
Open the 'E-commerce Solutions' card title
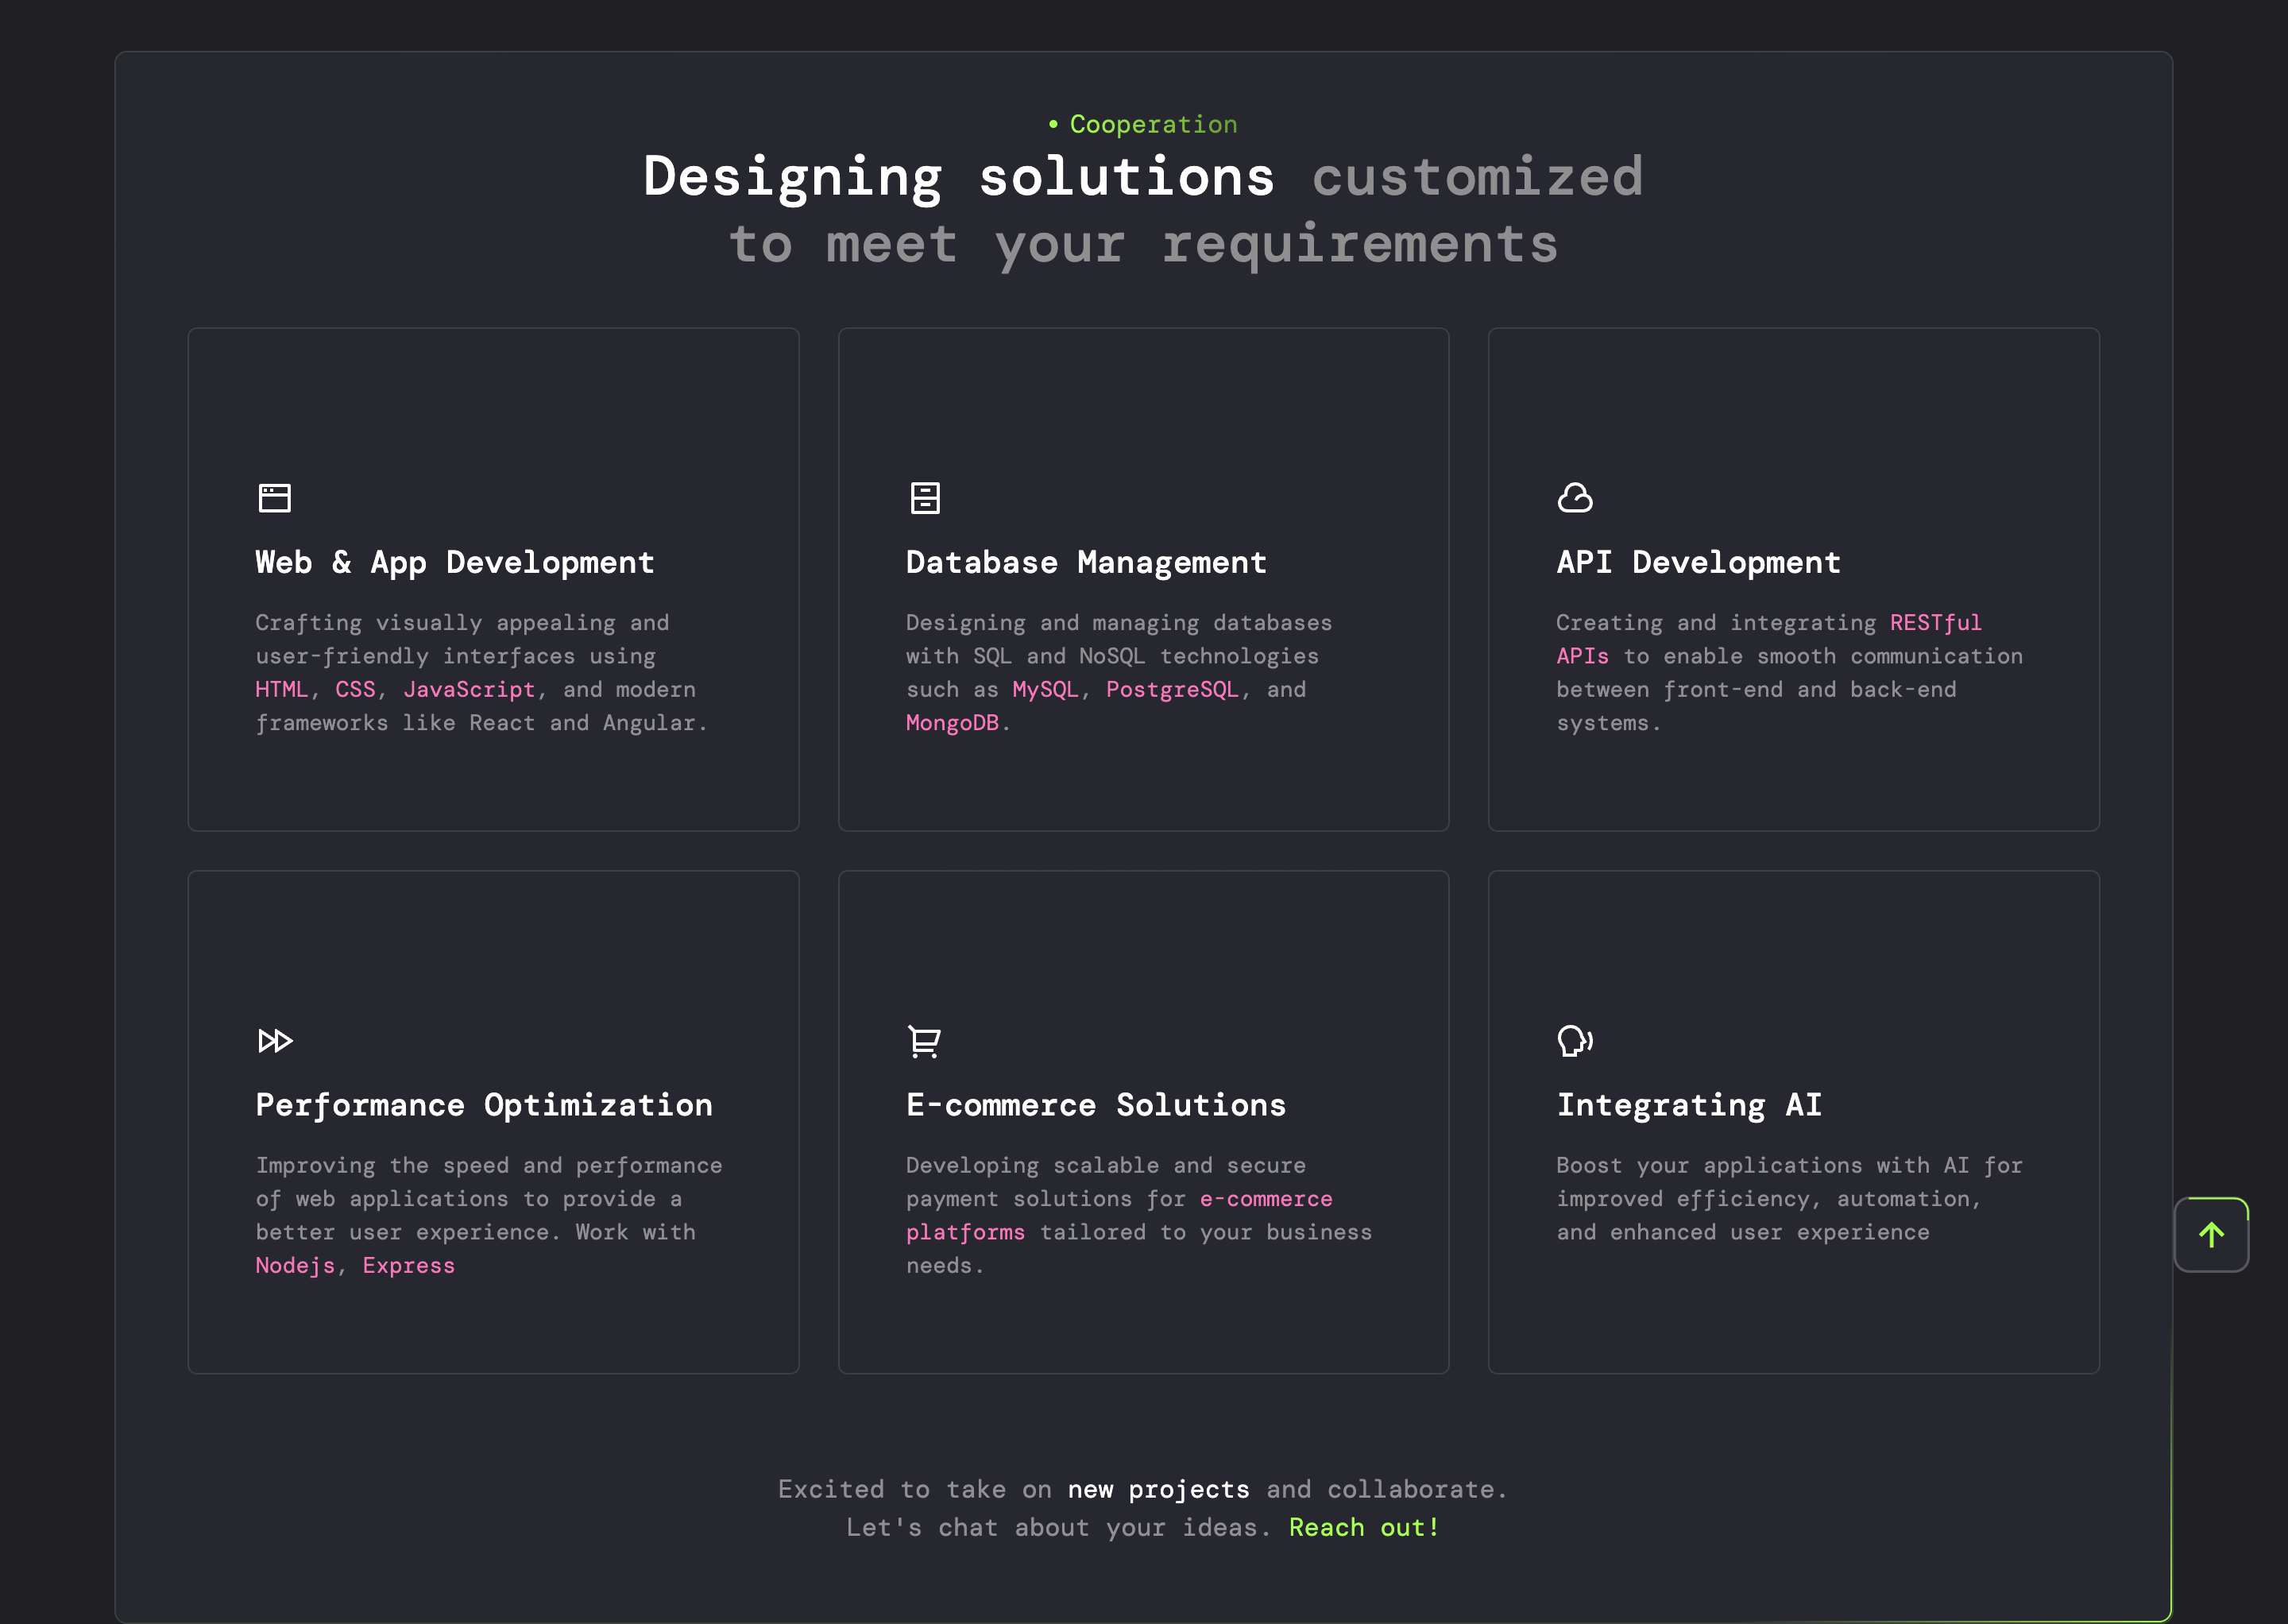coord(1096,1104)
